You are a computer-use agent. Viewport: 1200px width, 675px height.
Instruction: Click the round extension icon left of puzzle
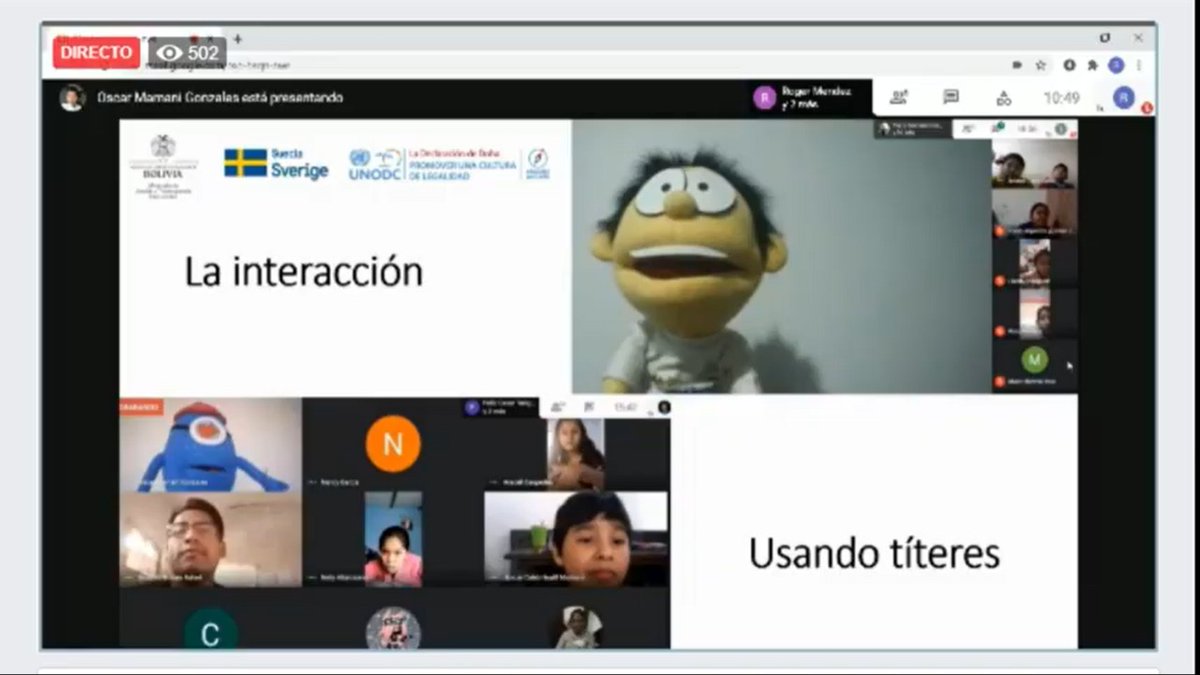tap(1069, 65)
